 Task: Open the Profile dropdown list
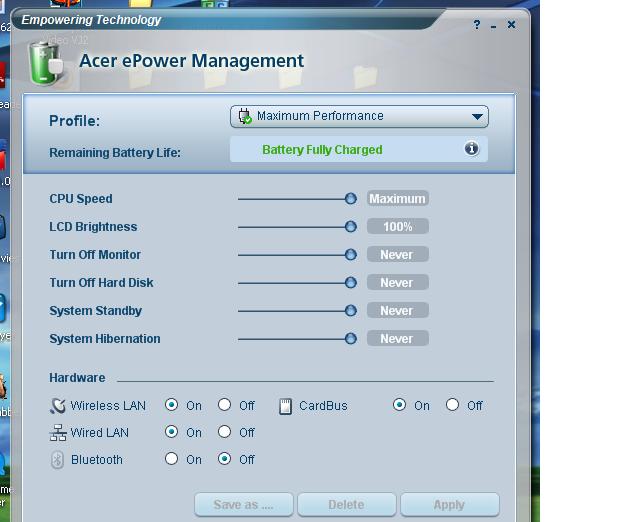(359, 116)
